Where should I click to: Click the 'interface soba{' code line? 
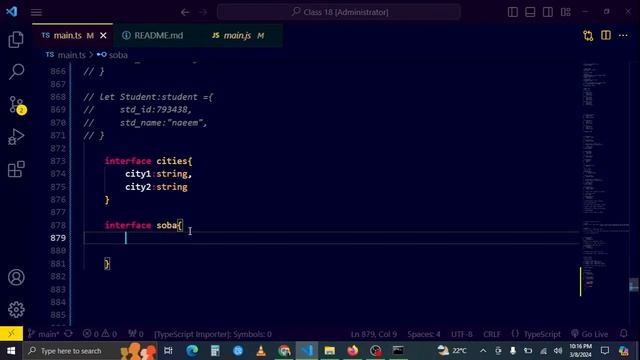[144, 225]
